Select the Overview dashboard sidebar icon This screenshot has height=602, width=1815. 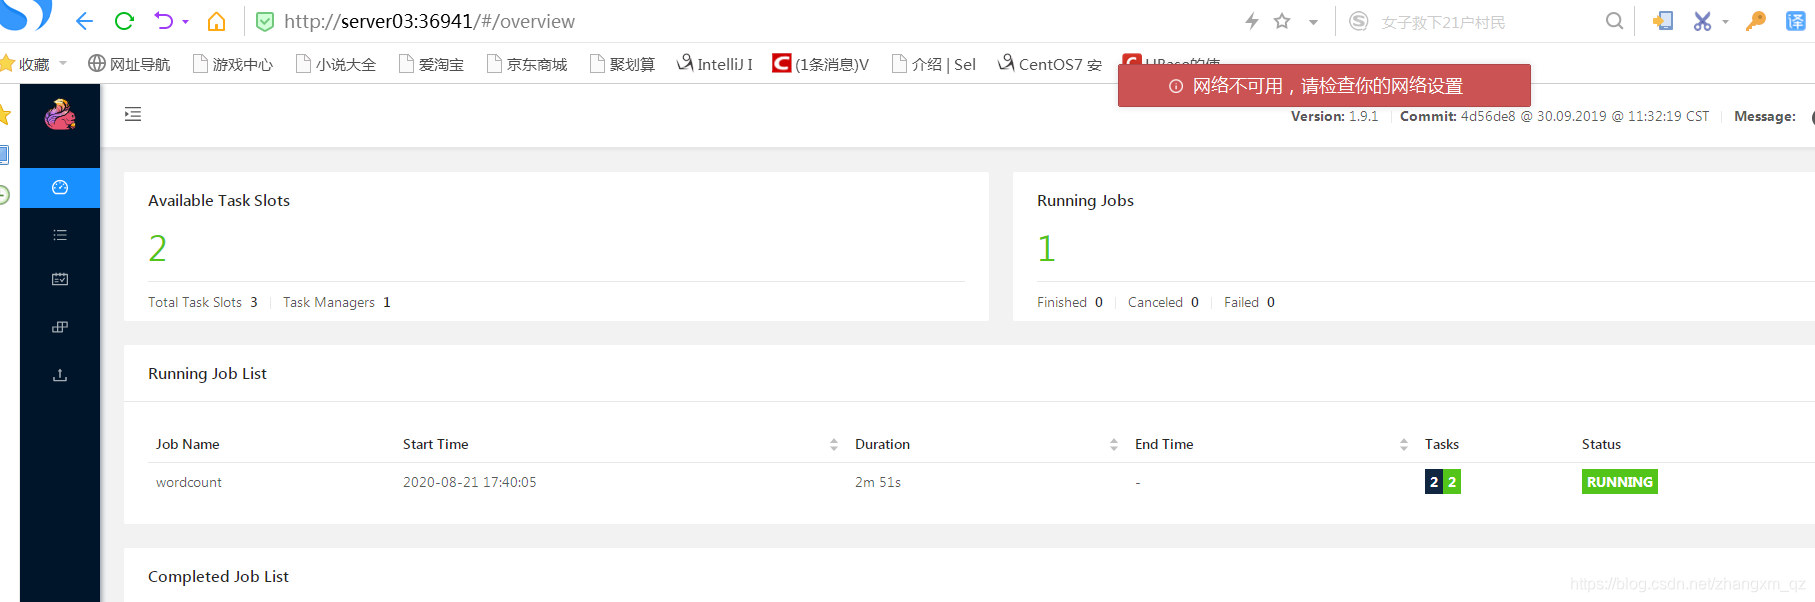60,187
